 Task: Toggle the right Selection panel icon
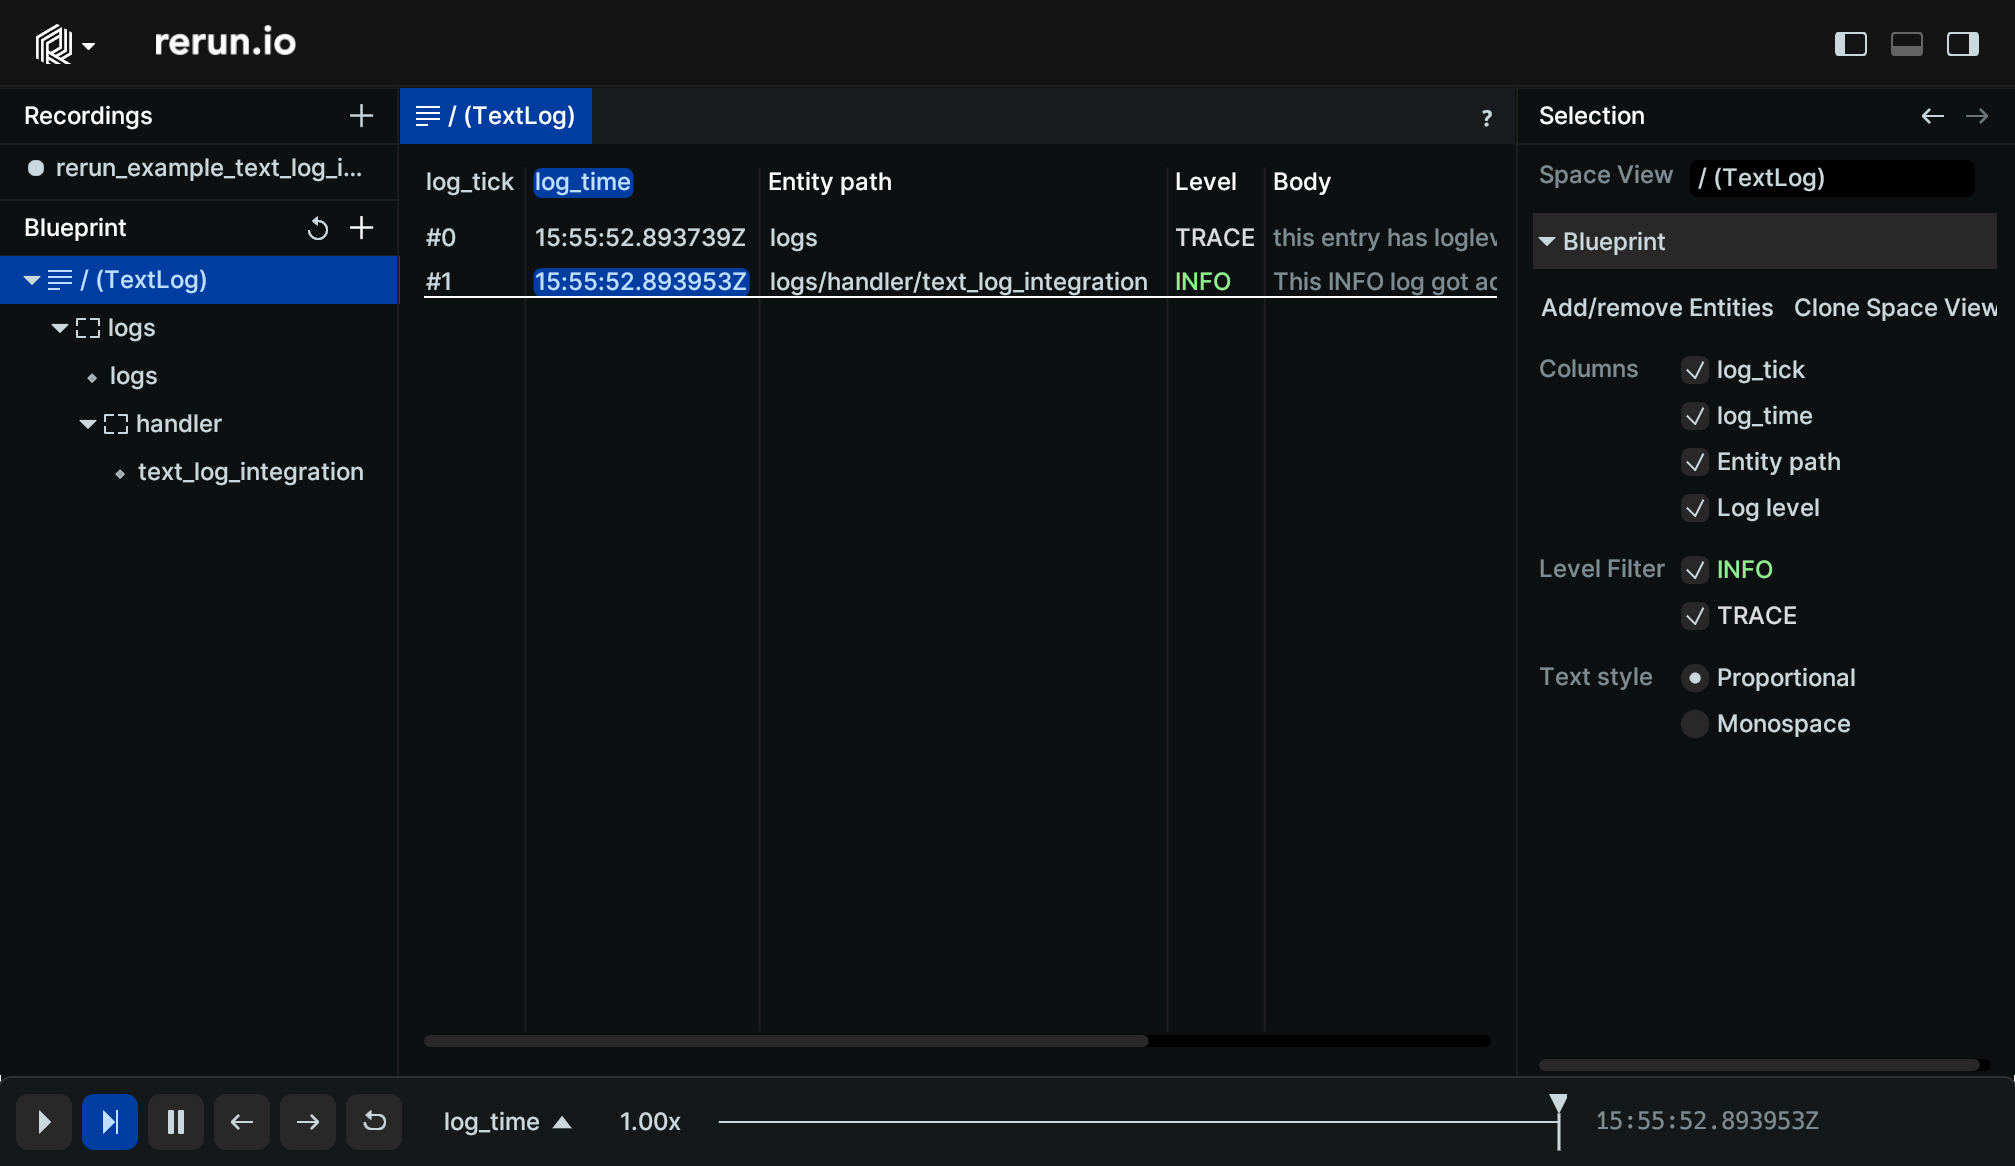pos(1963,44)
